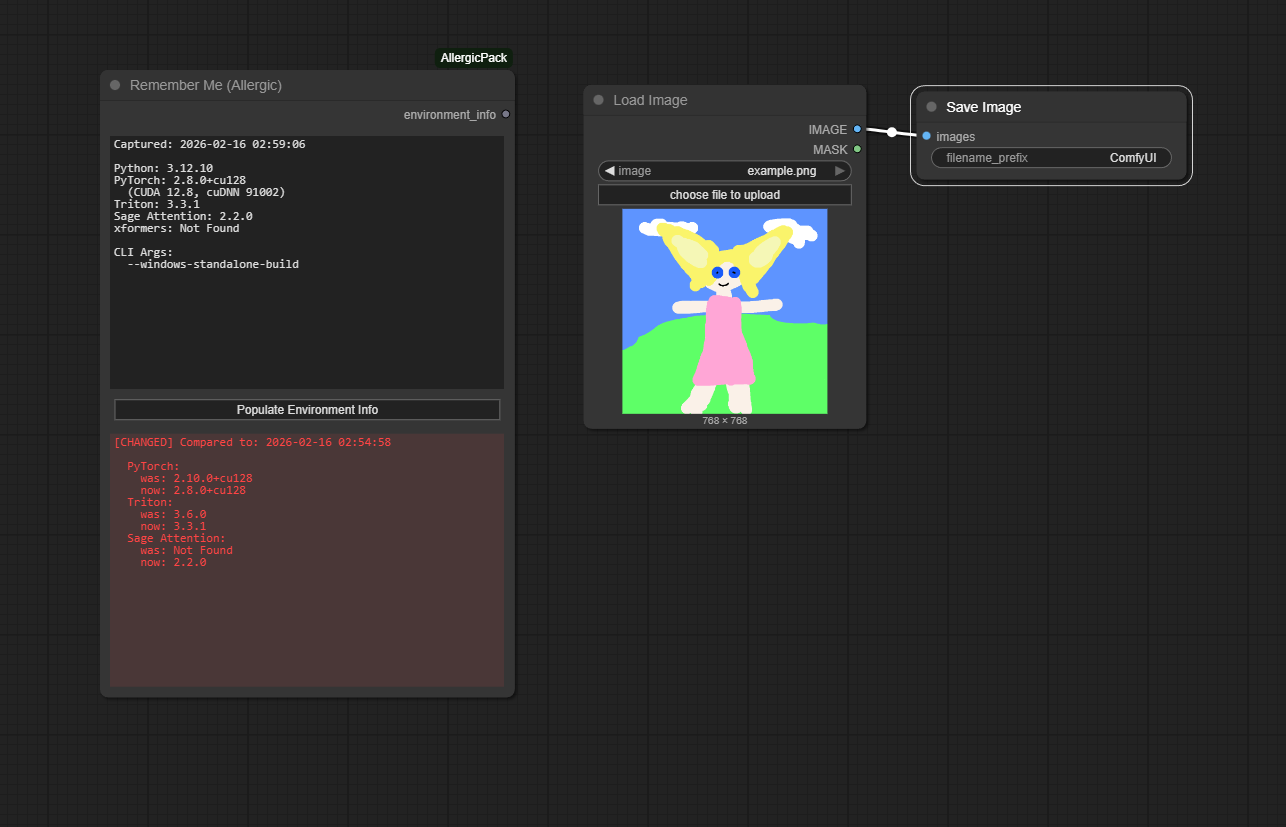Click the IMAGE output socket on Load Image
Viewport: 1286px width, 827px height.
pos(857,129)
